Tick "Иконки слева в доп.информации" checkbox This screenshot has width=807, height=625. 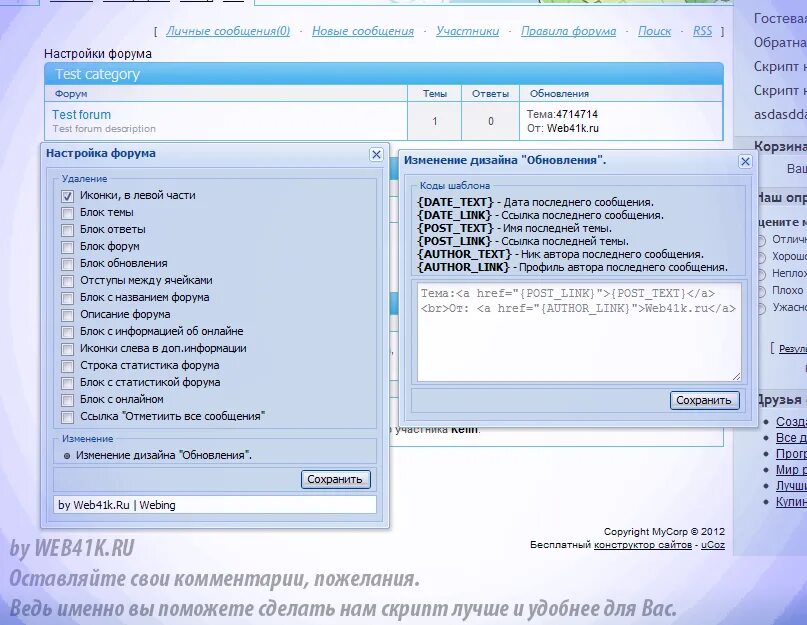click(67, 349)
